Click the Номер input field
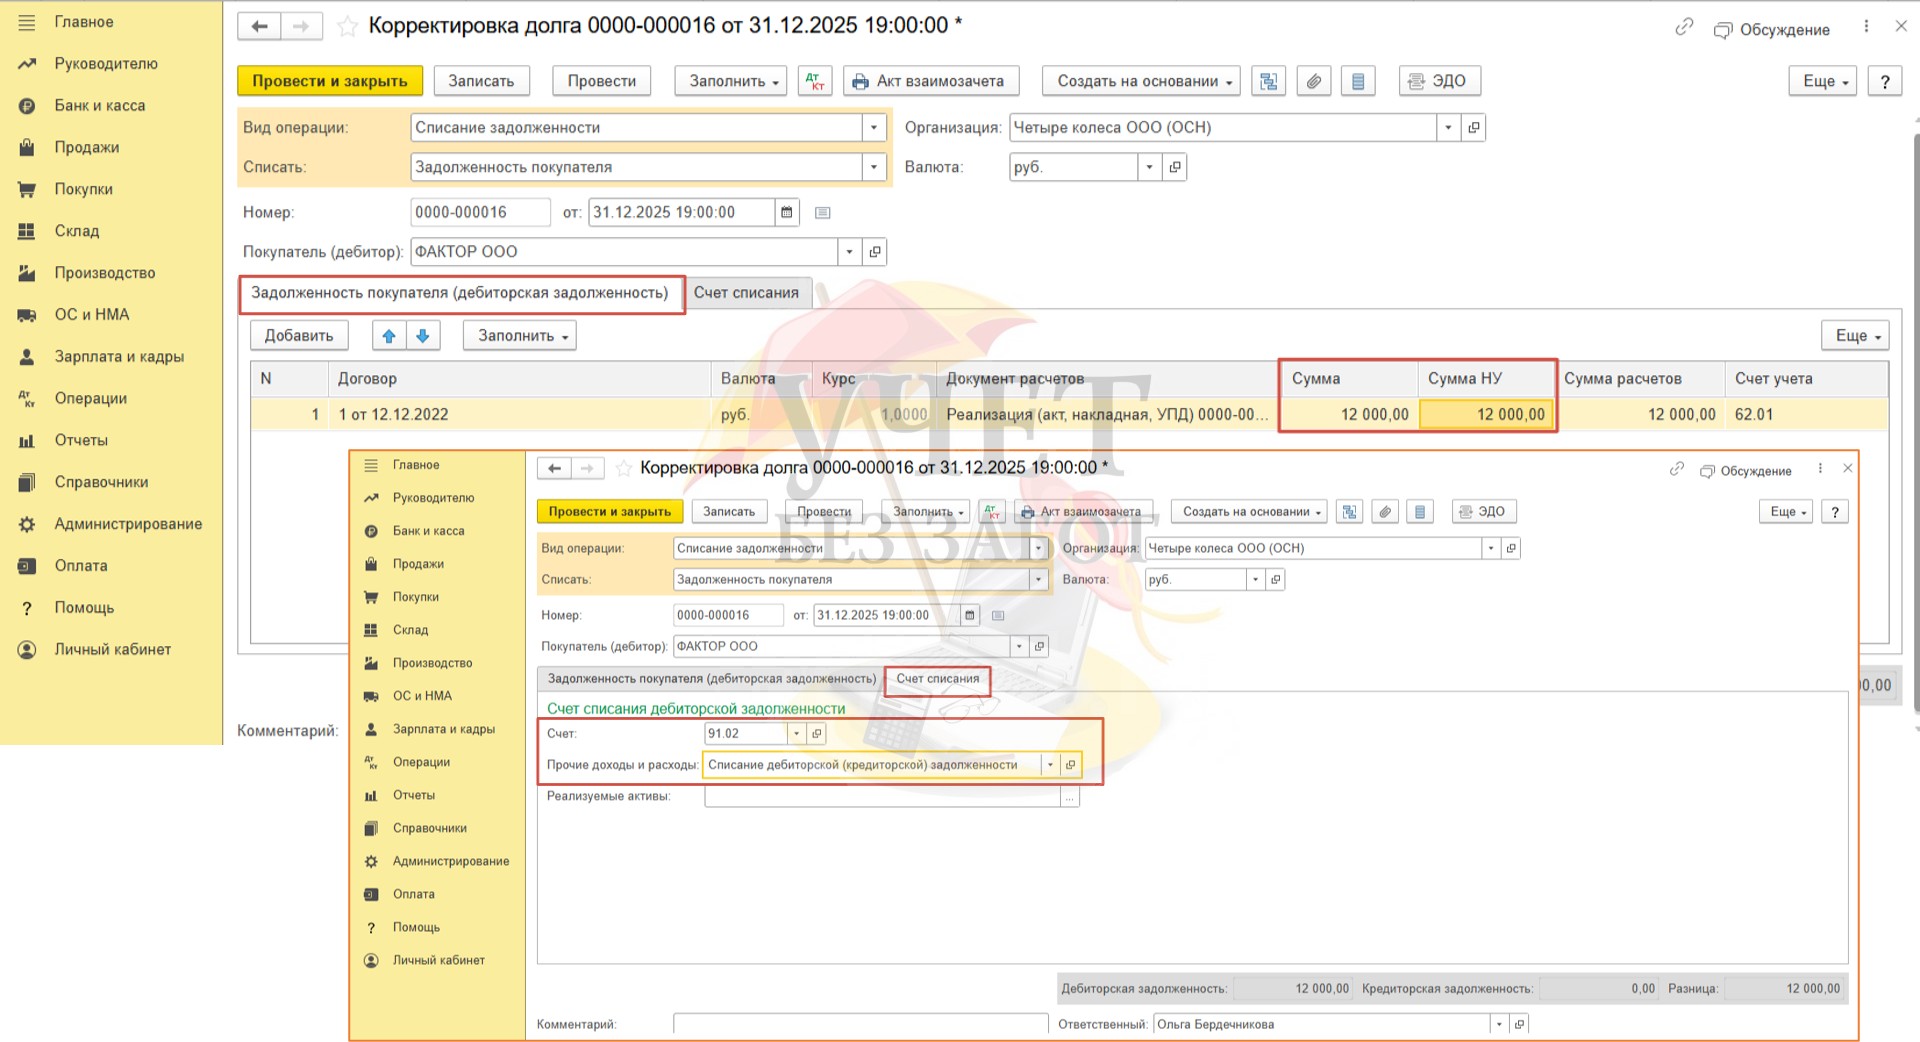Image resolution: width=1920 pixels, height=1042 pixels. click(479, 212)
